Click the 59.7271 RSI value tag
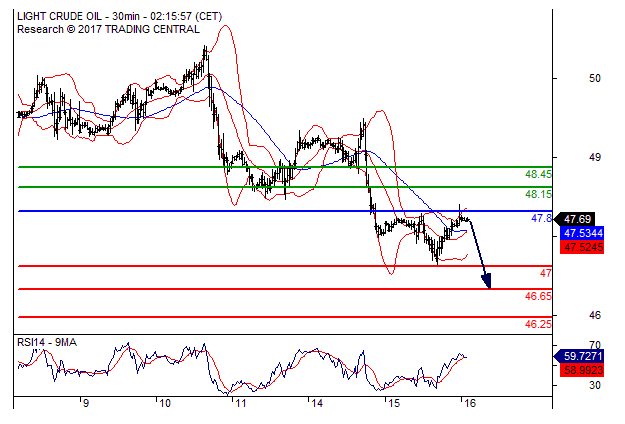The width and height of the screenshot is (625, 424). (580, 356)
